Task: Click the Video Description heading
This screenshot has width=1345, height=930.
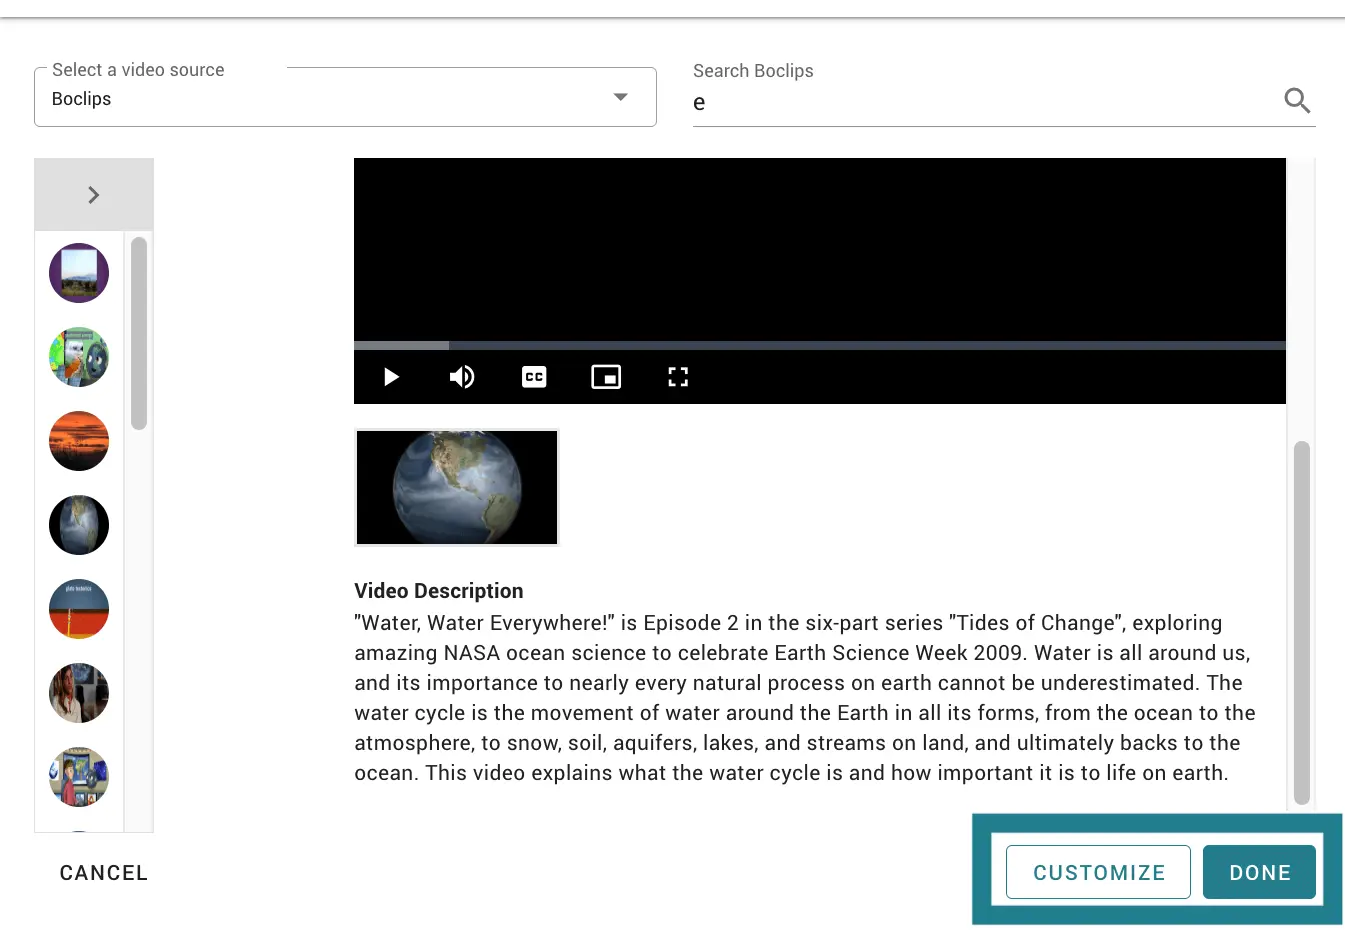Action: click(439, 591)
